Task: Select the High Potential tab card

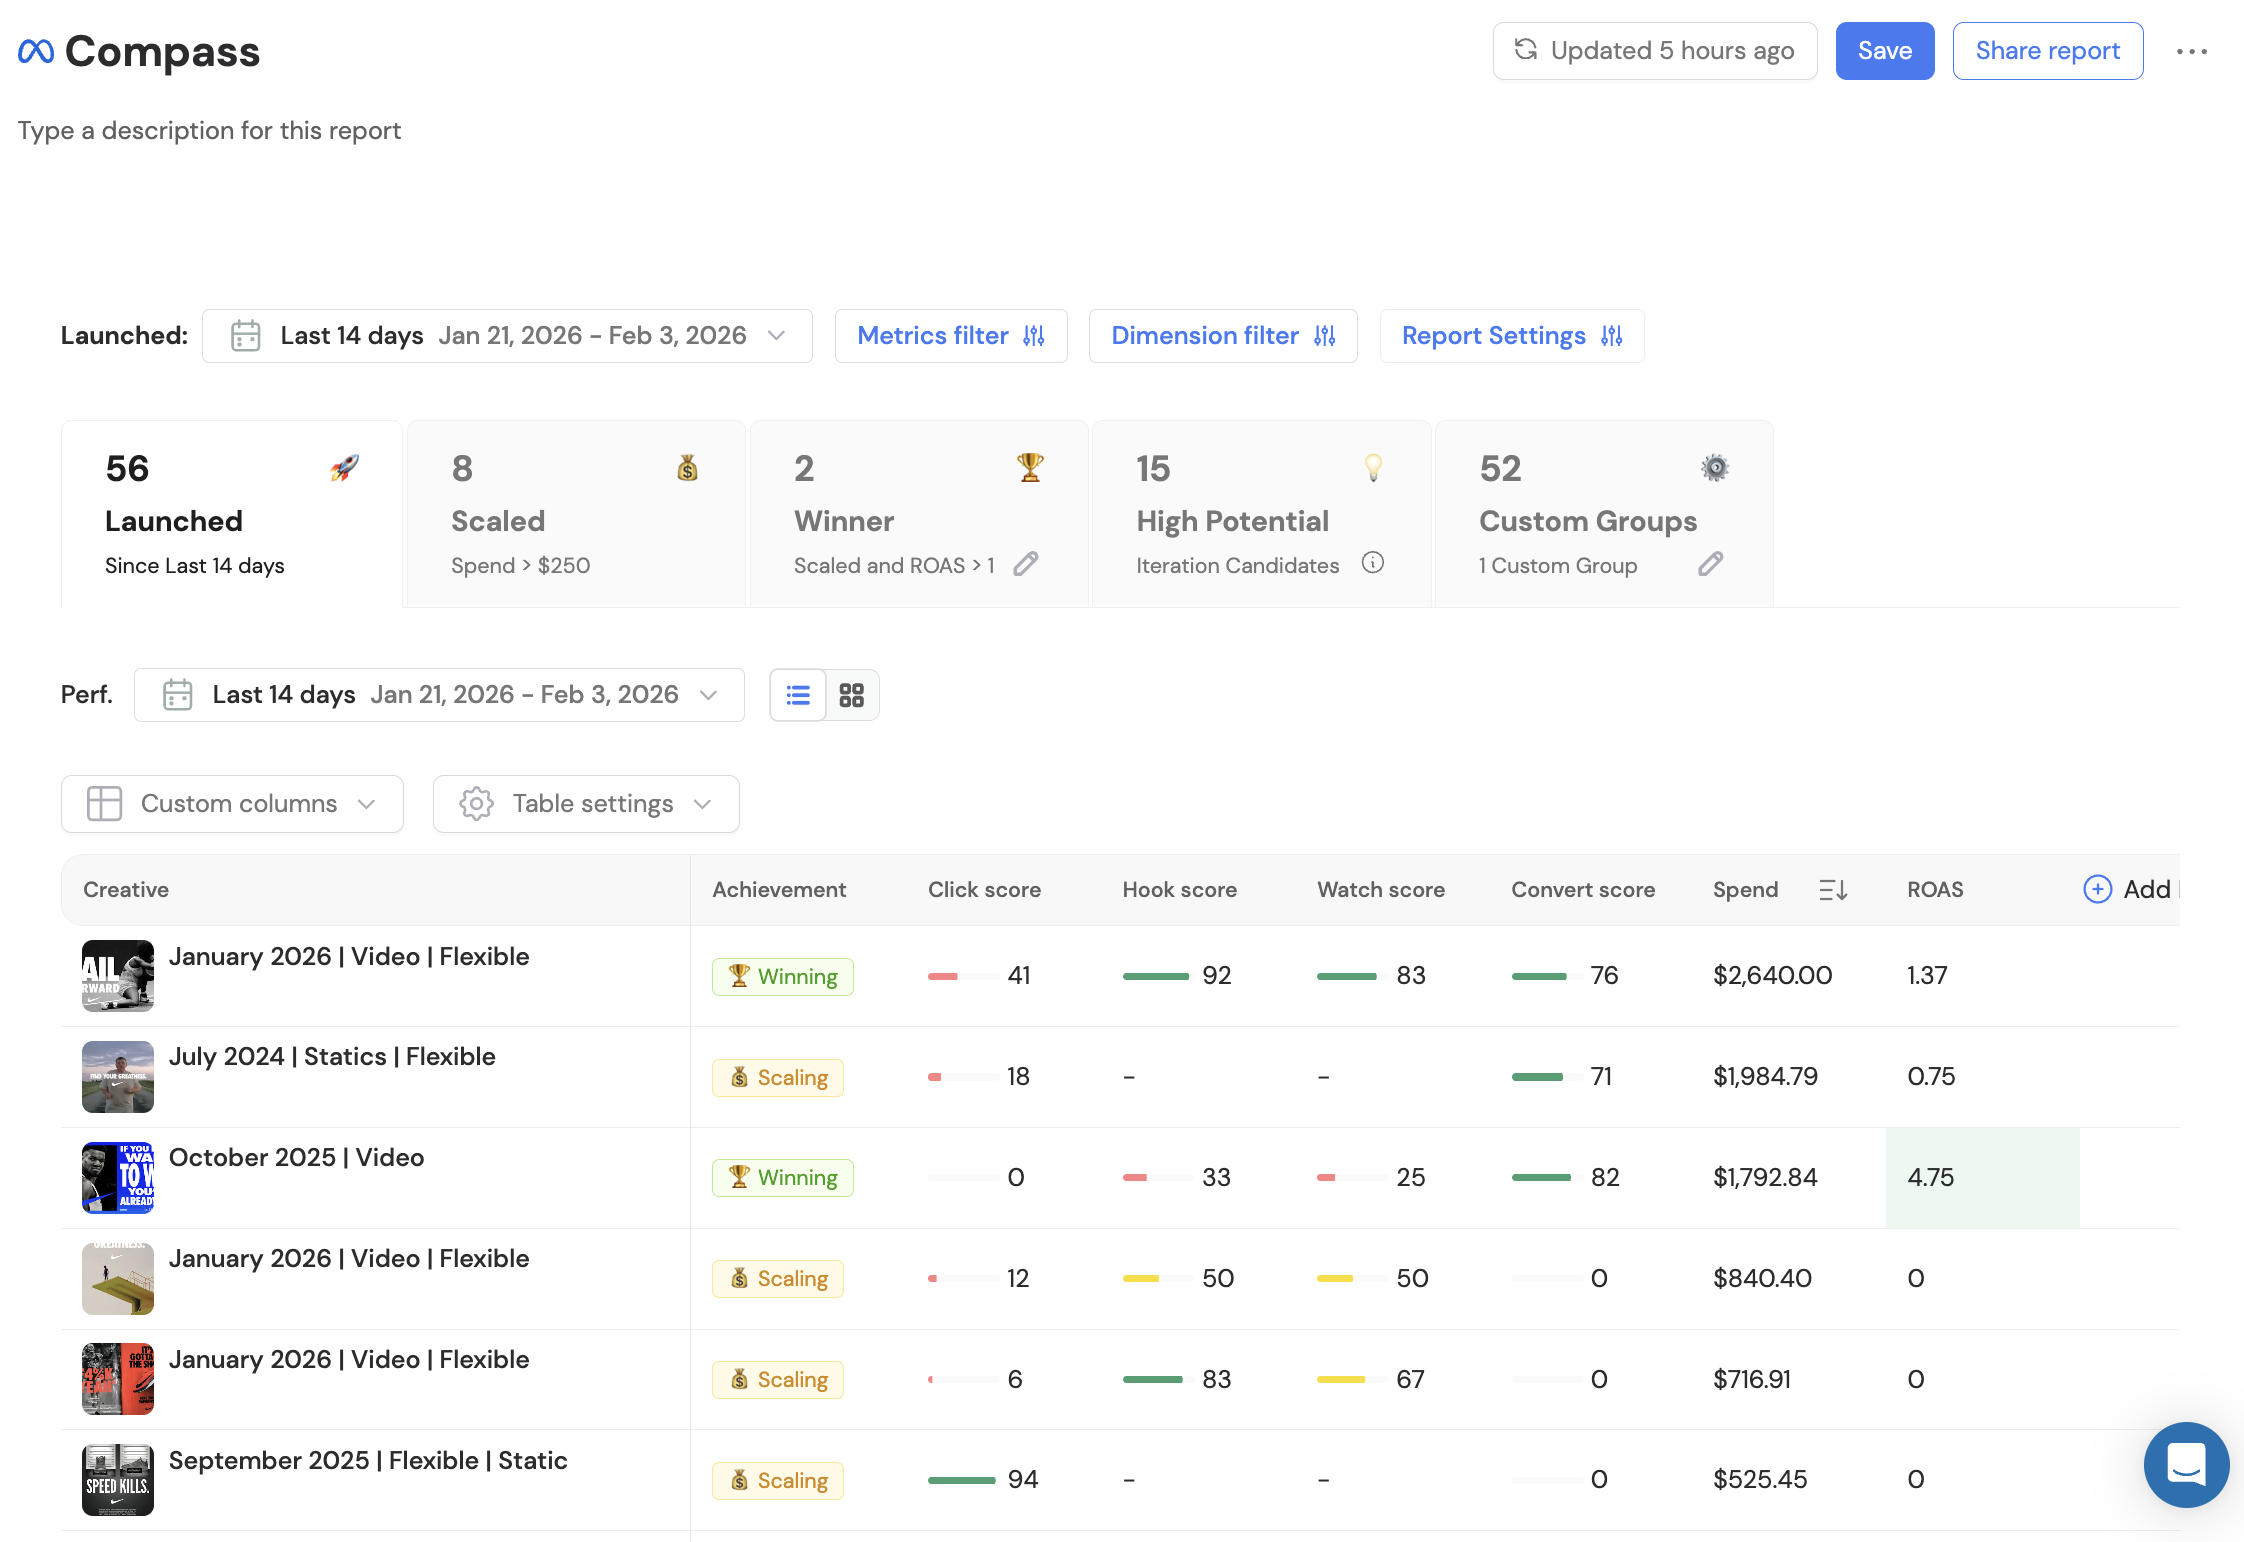Action: (1261, 514)
